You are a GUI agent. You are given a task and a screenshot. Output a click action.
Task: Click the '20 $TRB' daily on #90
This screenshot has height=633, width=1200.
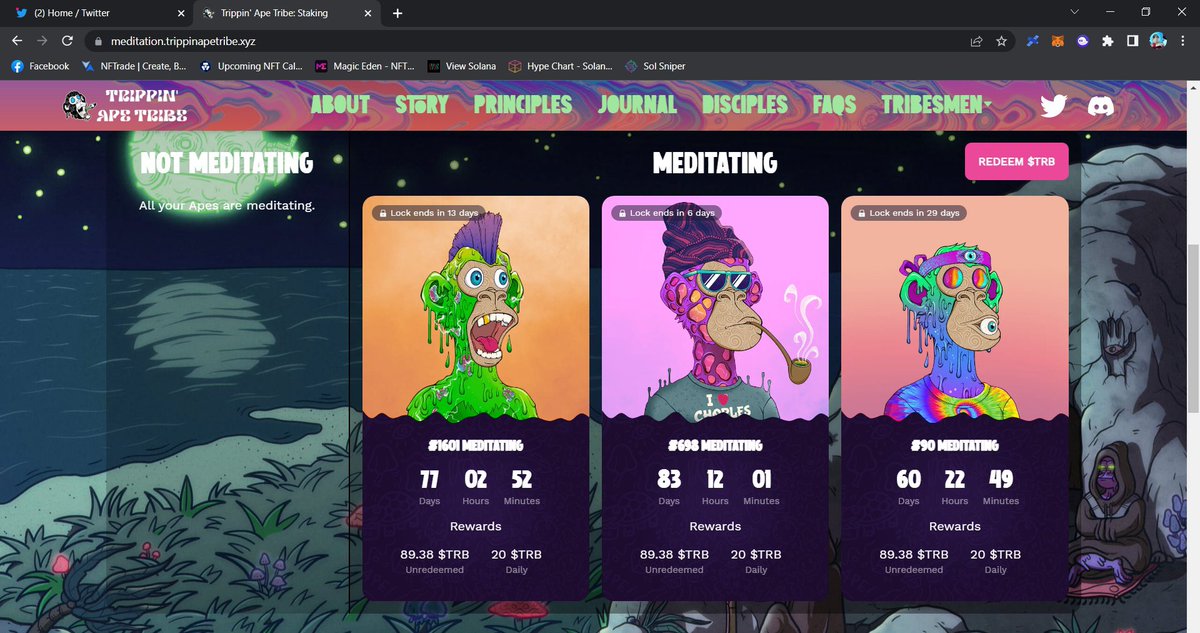(x=995, y=554)
